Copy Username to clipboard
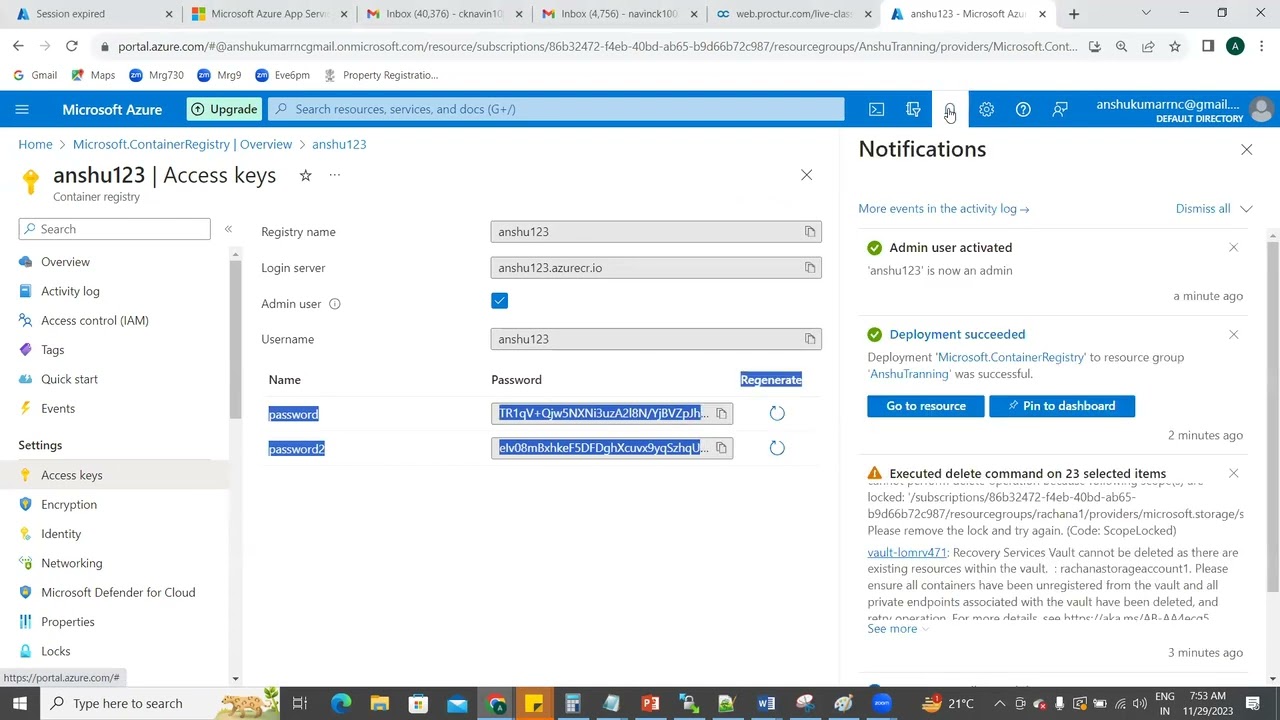 click(810, 339)
